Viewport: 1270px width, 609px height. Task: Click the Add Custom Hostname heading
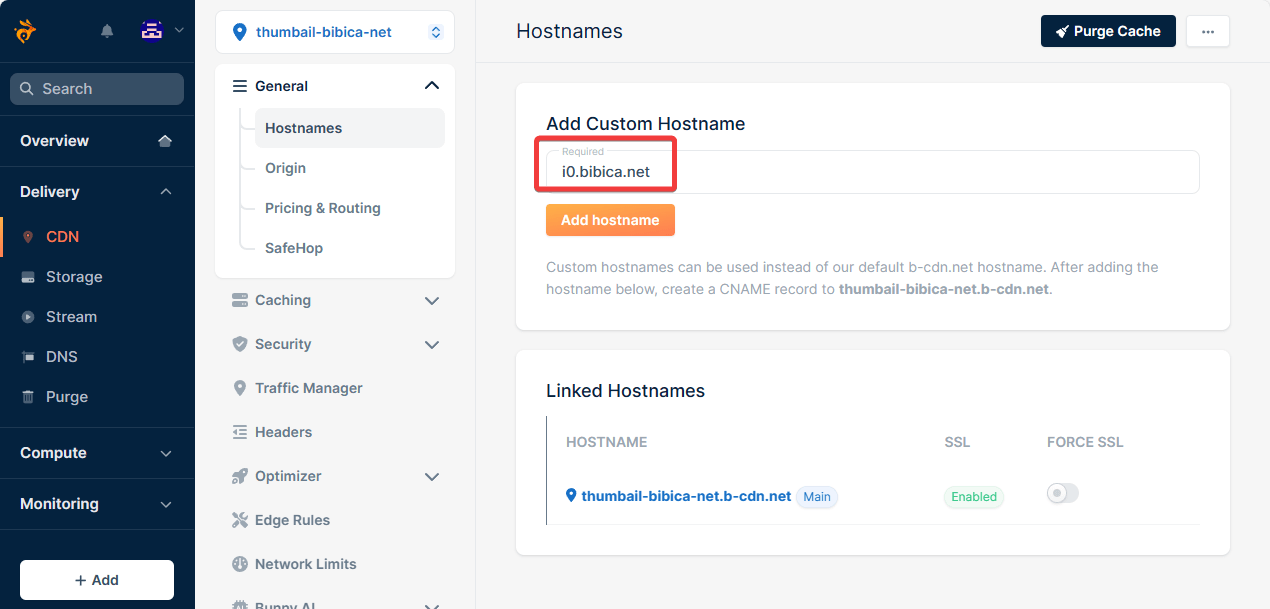point(645,124)
